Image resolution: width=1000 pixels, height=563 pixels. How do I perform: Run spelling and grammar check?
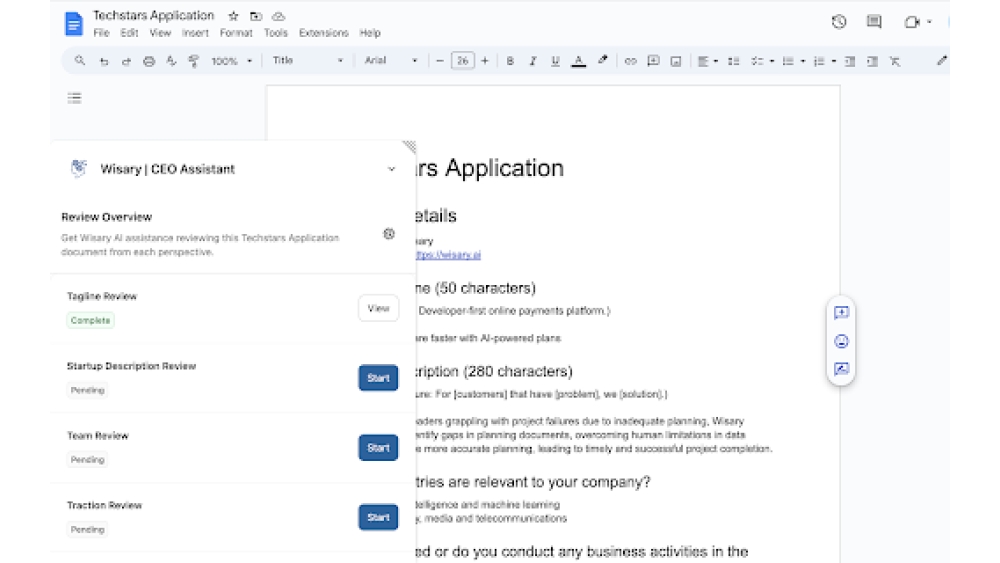tap(171, 61)
